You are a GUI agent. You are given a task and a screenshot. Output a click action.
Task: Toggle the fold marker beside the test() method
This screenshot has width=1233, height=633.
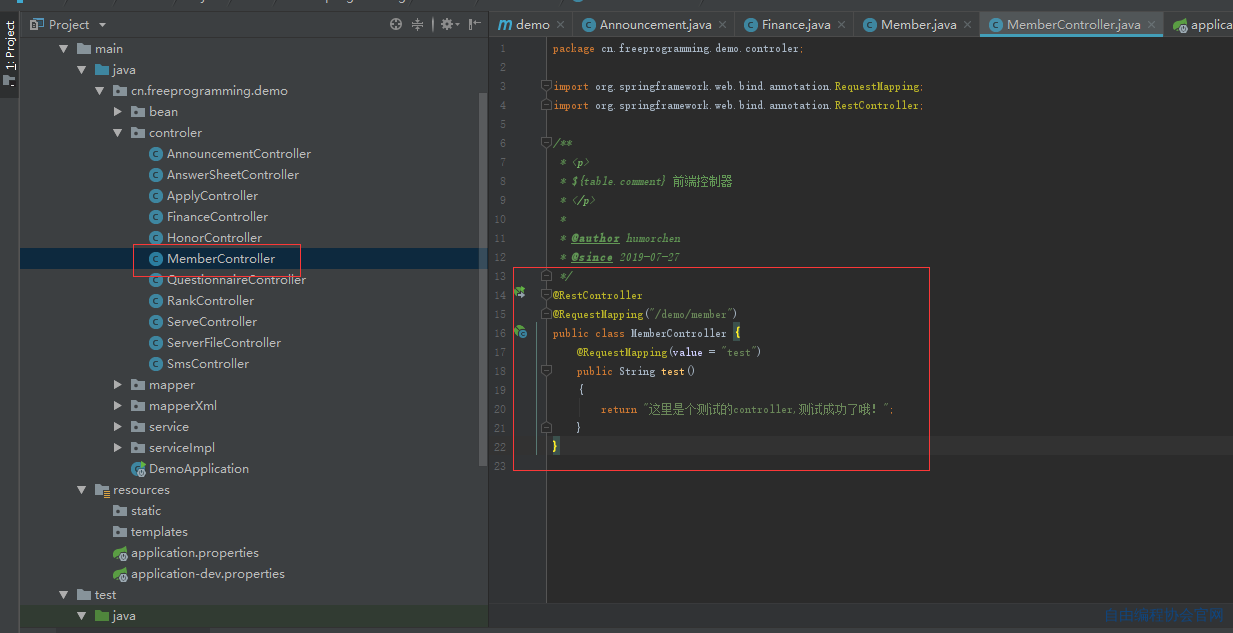coord(546,371)
